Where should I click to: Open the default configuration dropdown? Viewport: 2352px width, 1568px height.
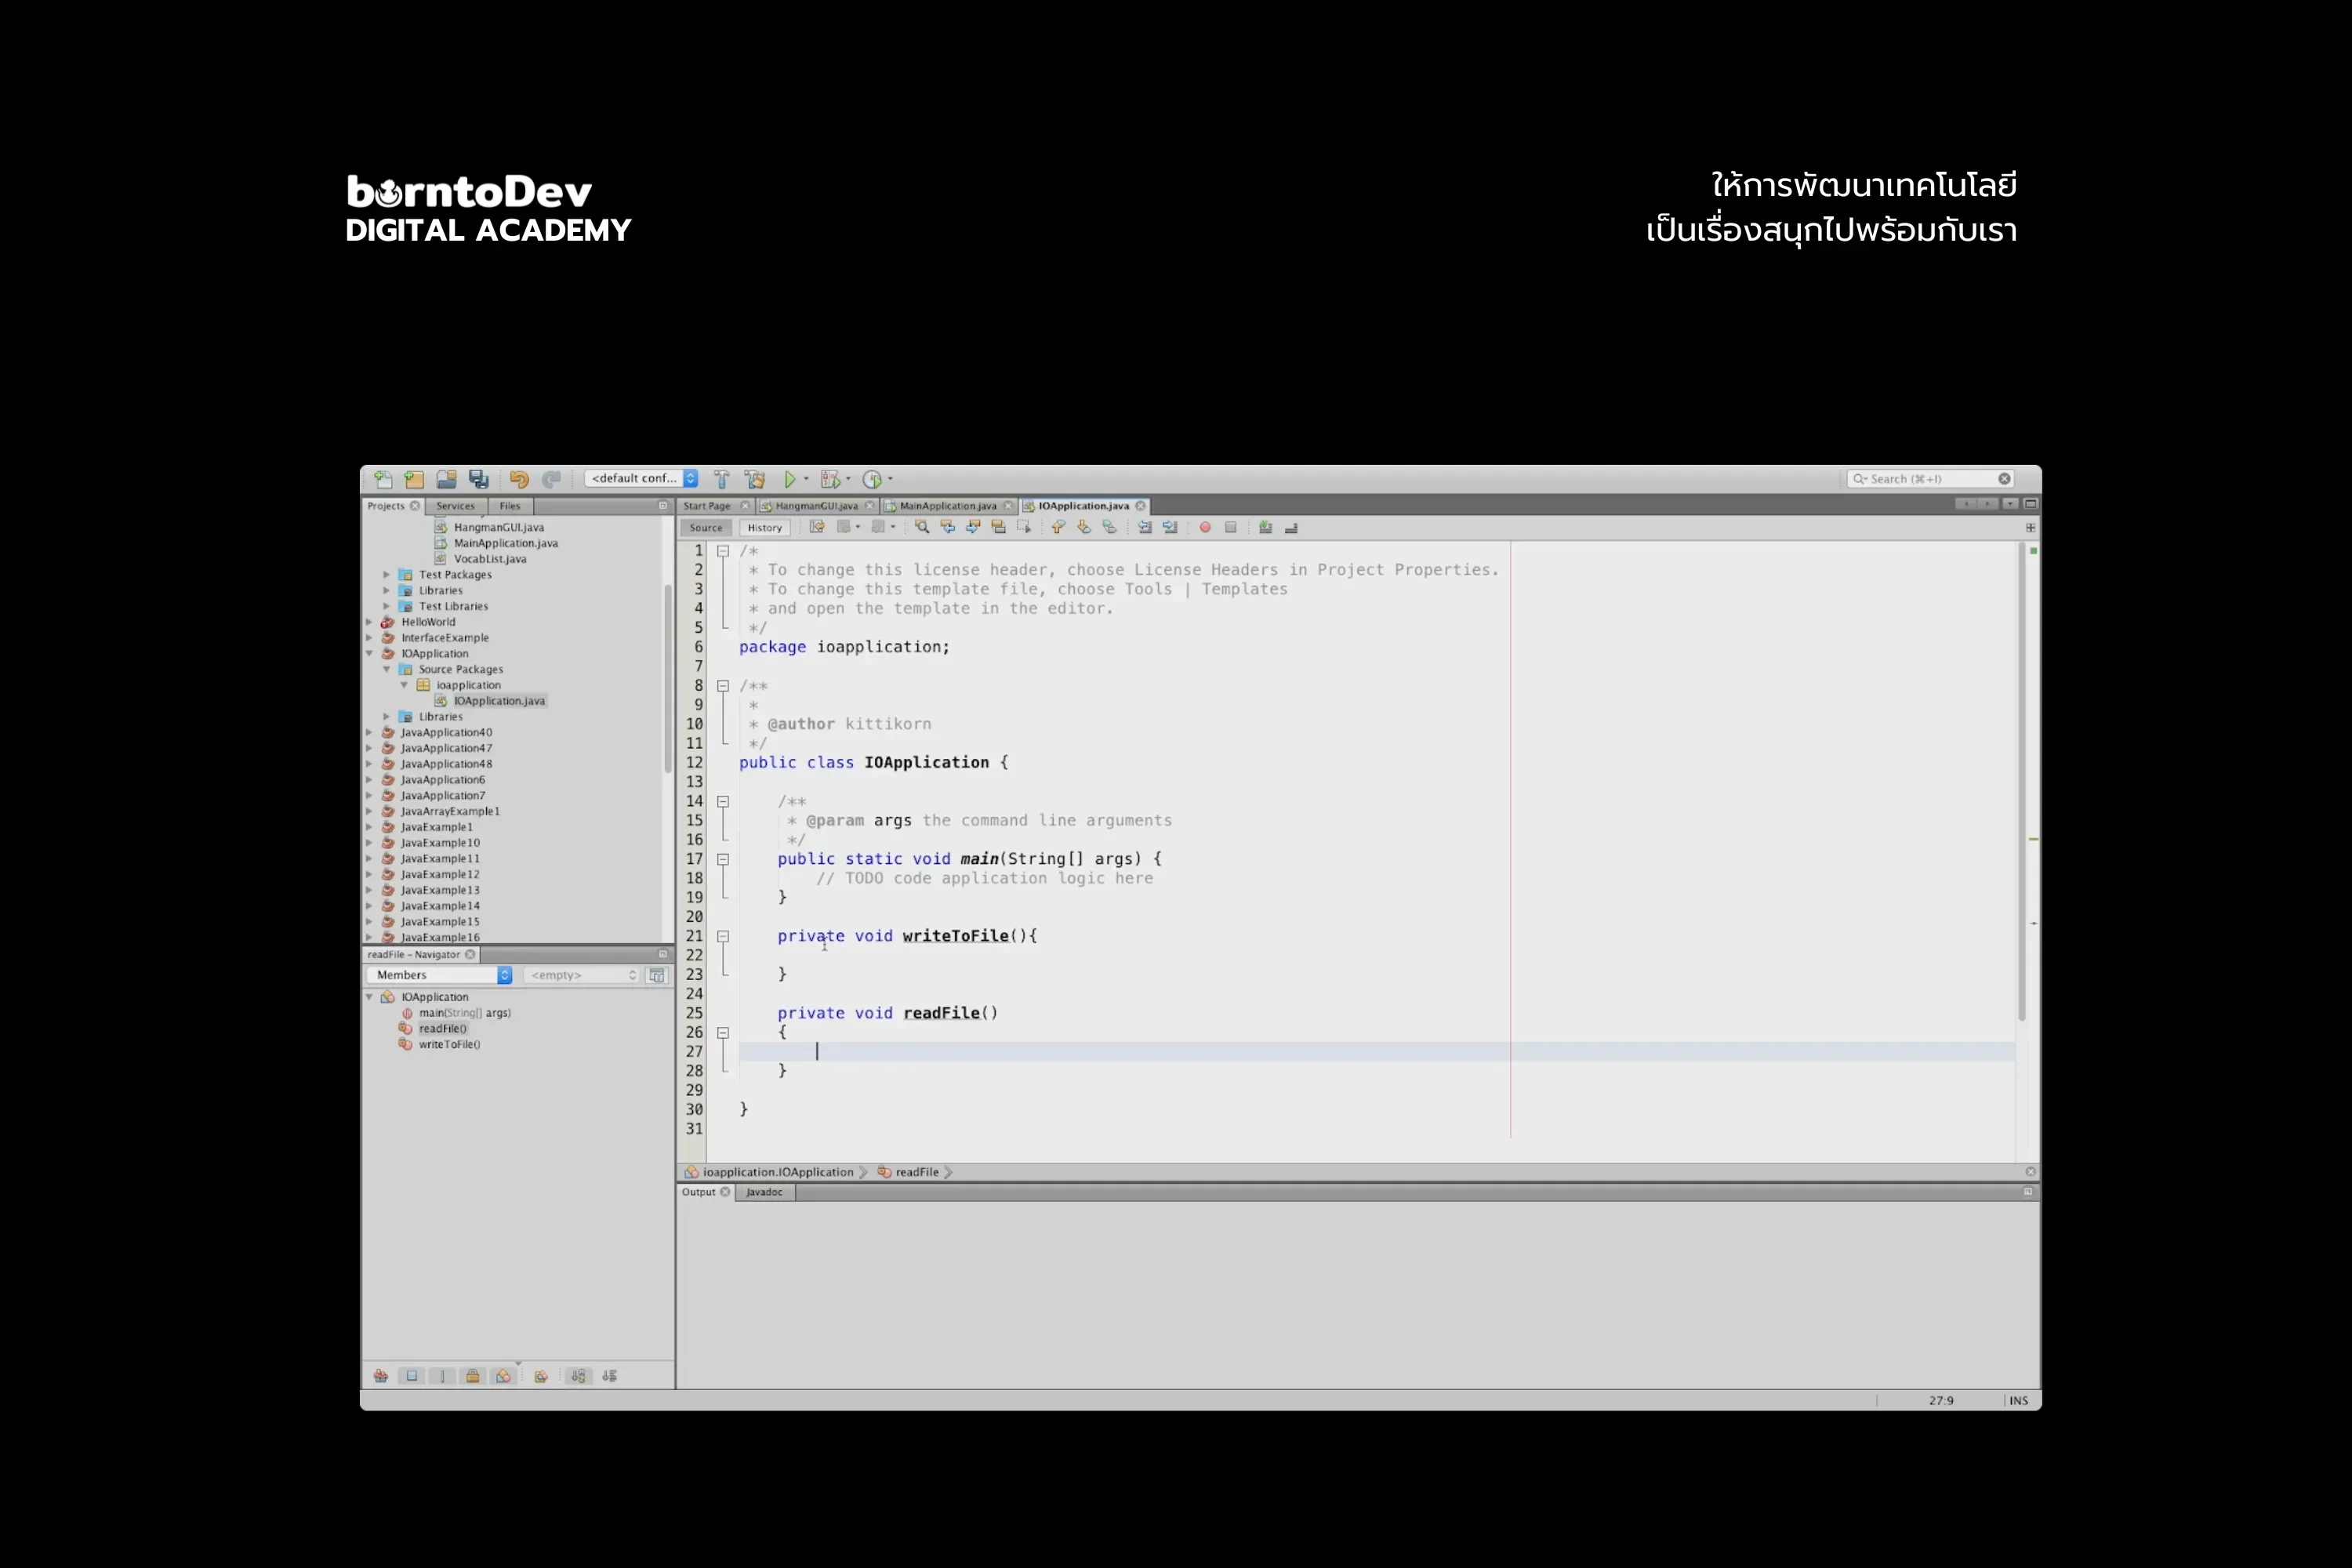(690, 478)
